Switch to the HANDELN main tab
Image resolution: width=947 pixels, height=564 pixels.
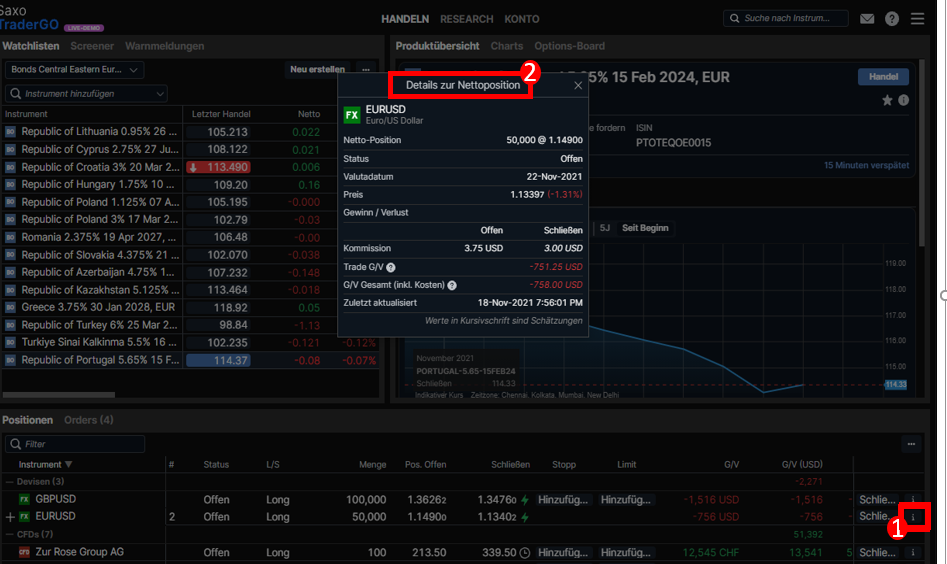point(405,19)
